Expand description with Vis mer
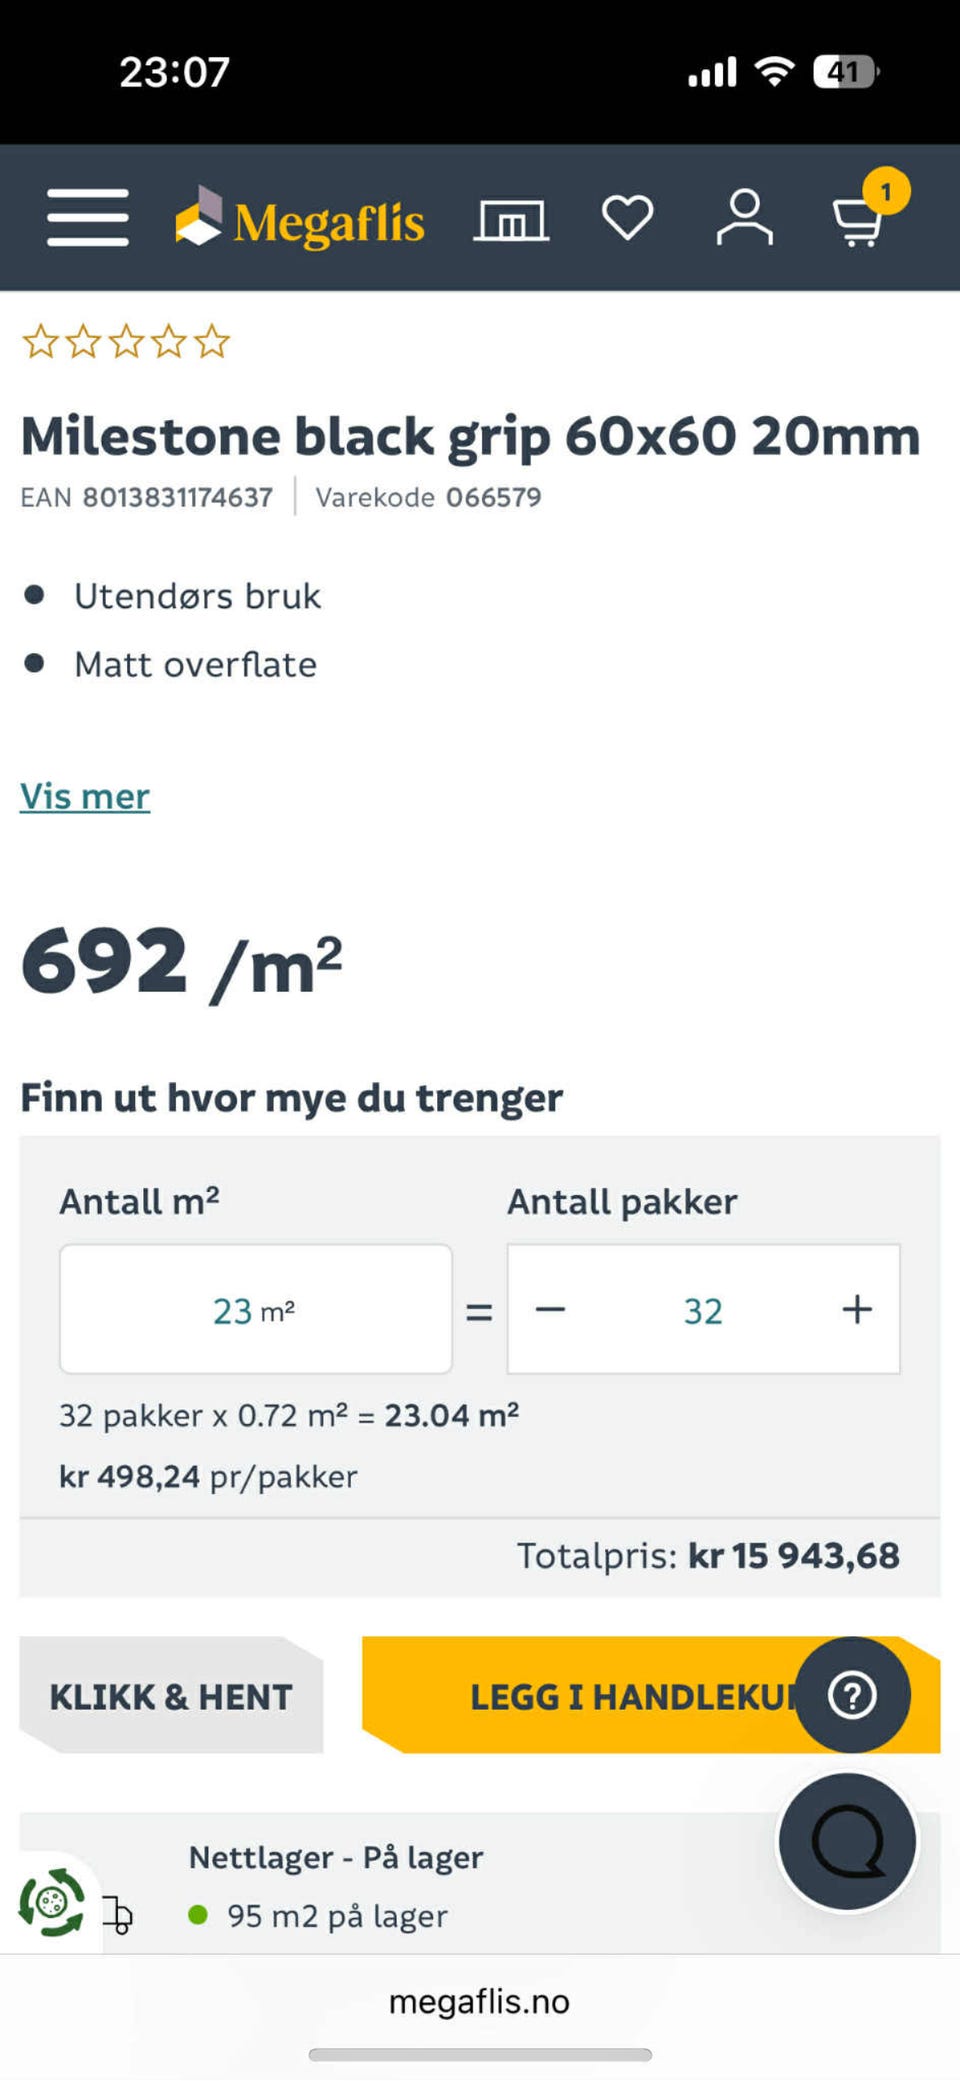This screenshot has height=2081, width=960. pyautogui.click(x=85, y=796)
